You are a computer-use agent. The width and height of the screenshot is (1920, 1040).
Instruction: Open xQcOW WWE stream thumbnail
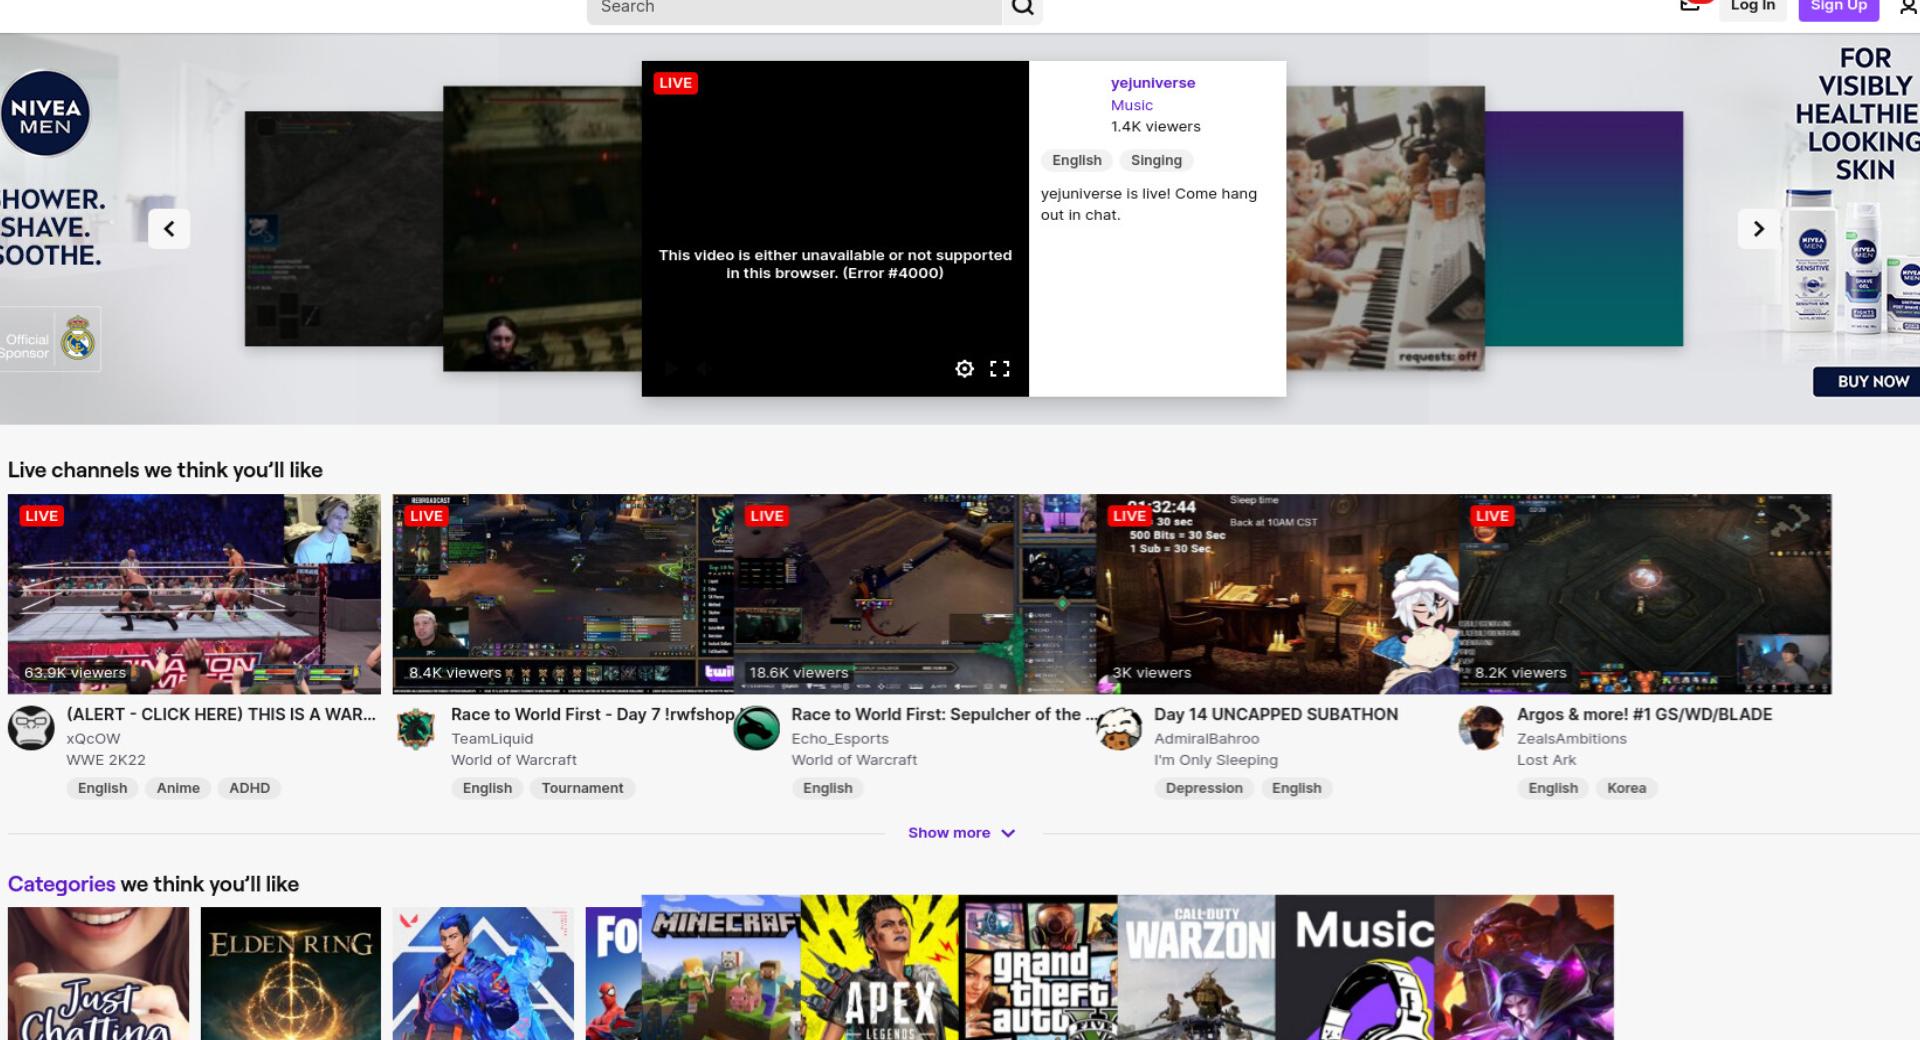[x=194, y=594]
